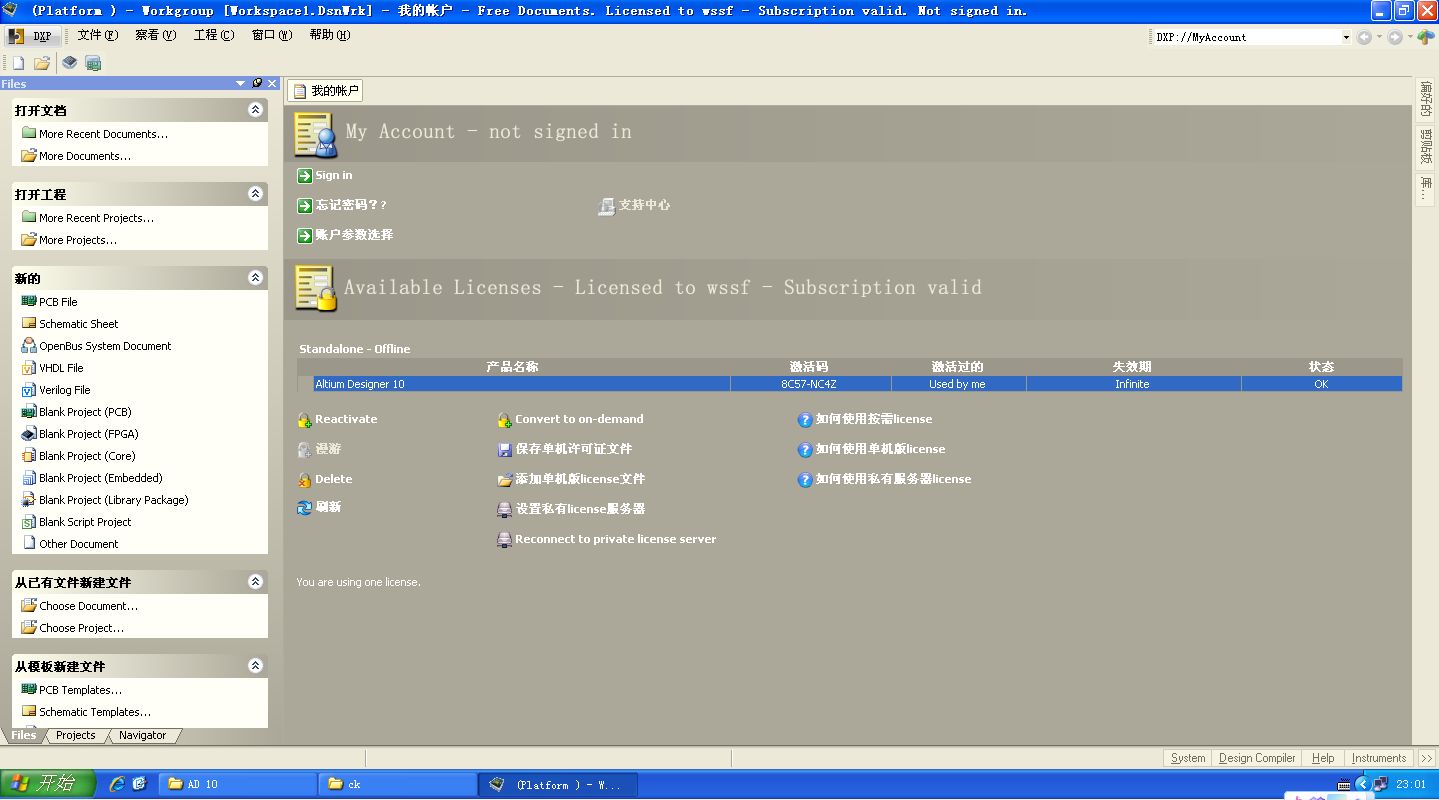1439x800 pixels.
Task: Select the Altium Designer 10 license row
Action: (x=850, y=384)
